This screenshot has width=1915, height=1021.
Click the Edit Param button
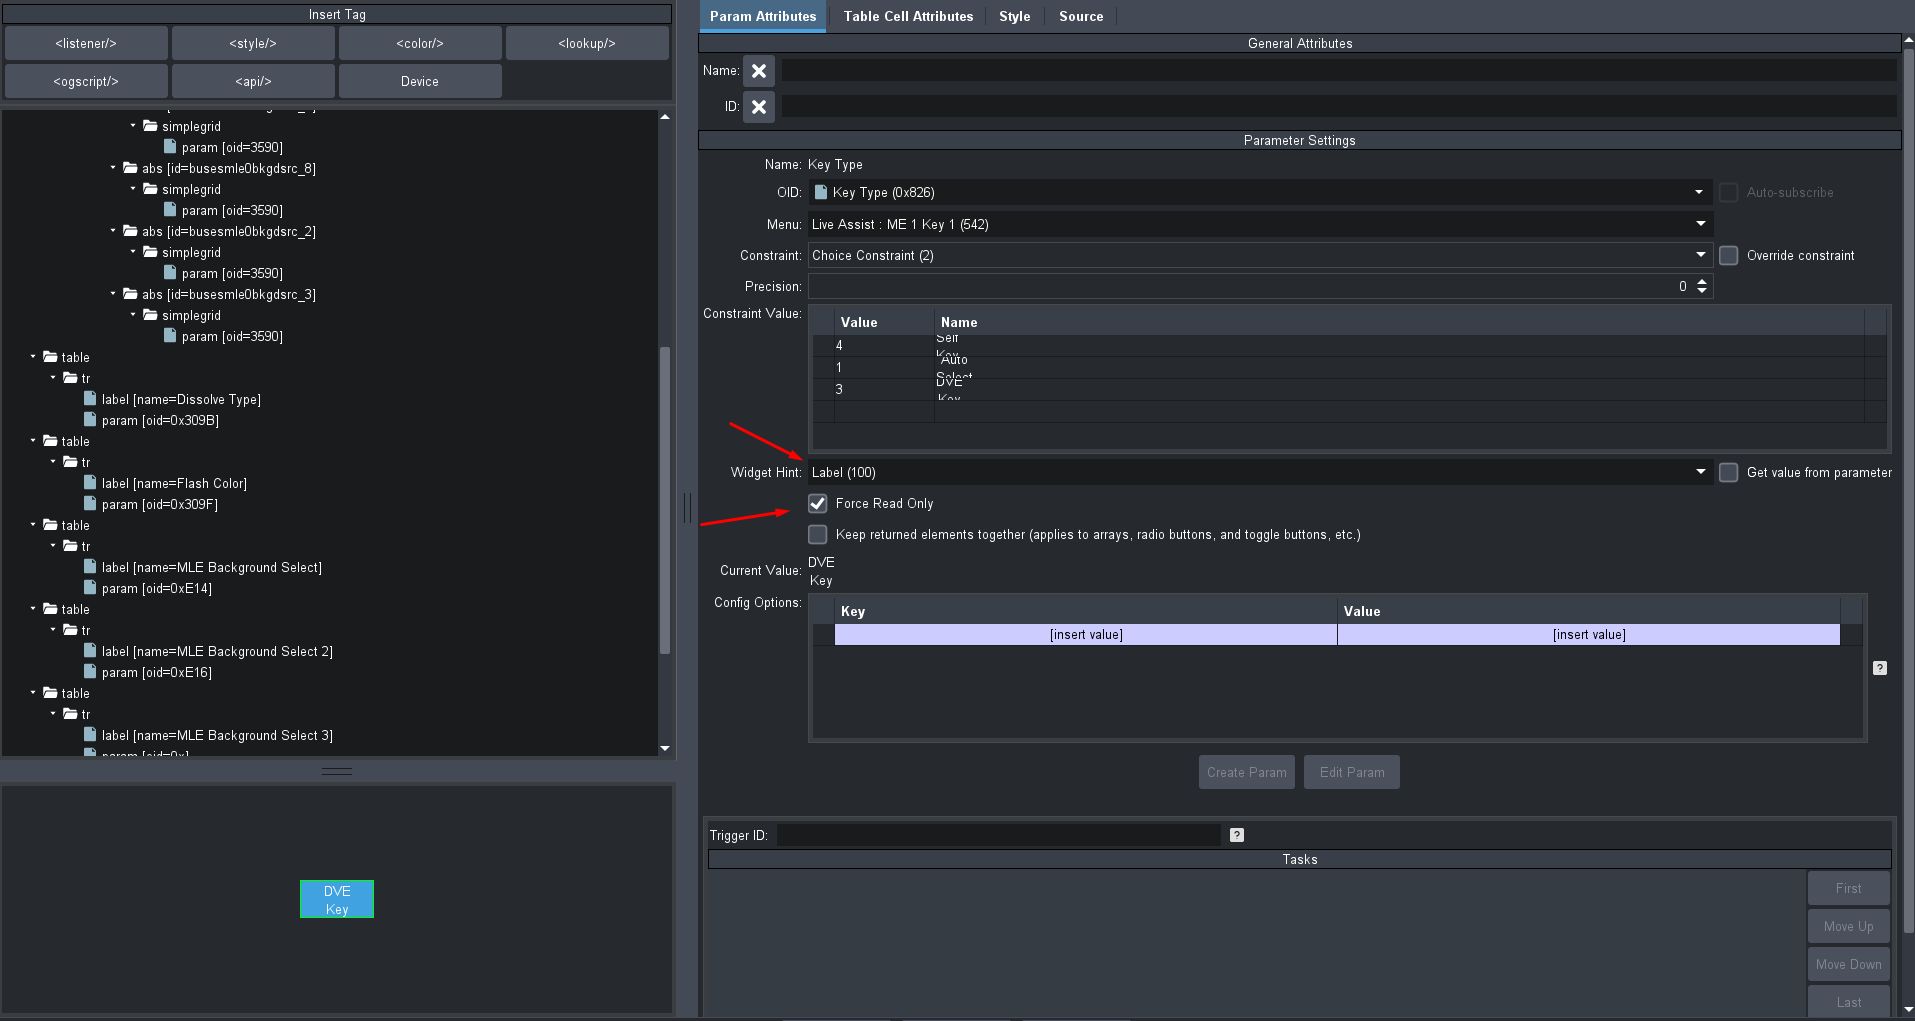(x=1352, y=772)
